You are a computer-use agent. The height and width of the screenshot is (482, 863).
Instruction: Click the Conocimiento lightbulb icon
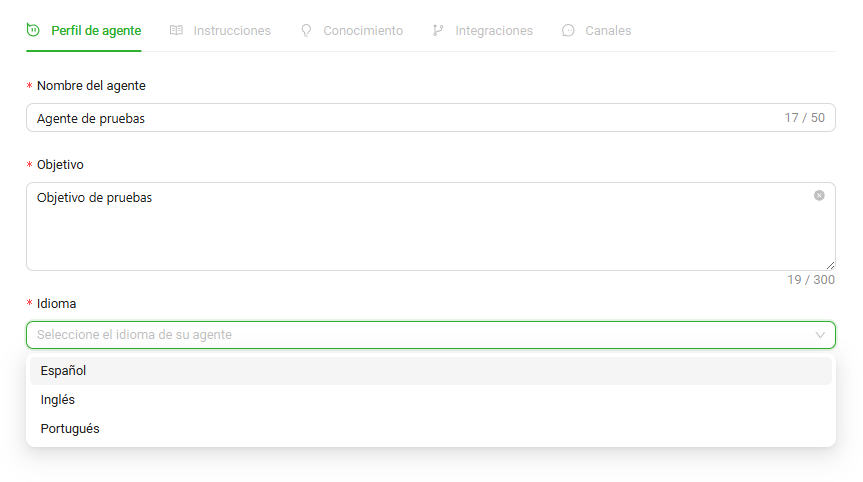coord(306,31)
